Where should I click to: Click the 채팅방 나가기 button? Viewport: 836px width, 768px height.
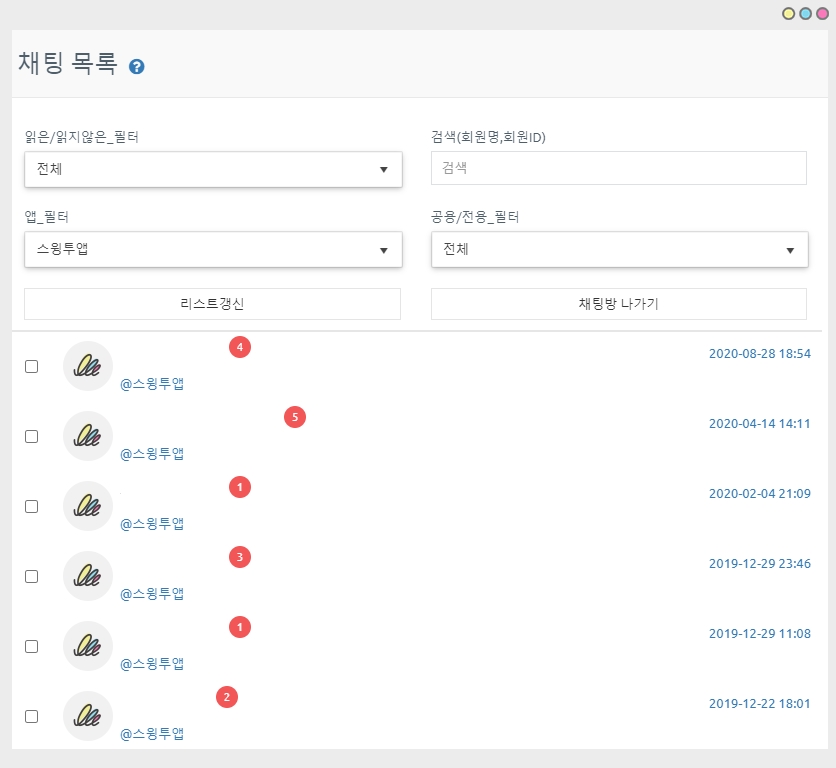pyautogui.click(x=618, y=304)
